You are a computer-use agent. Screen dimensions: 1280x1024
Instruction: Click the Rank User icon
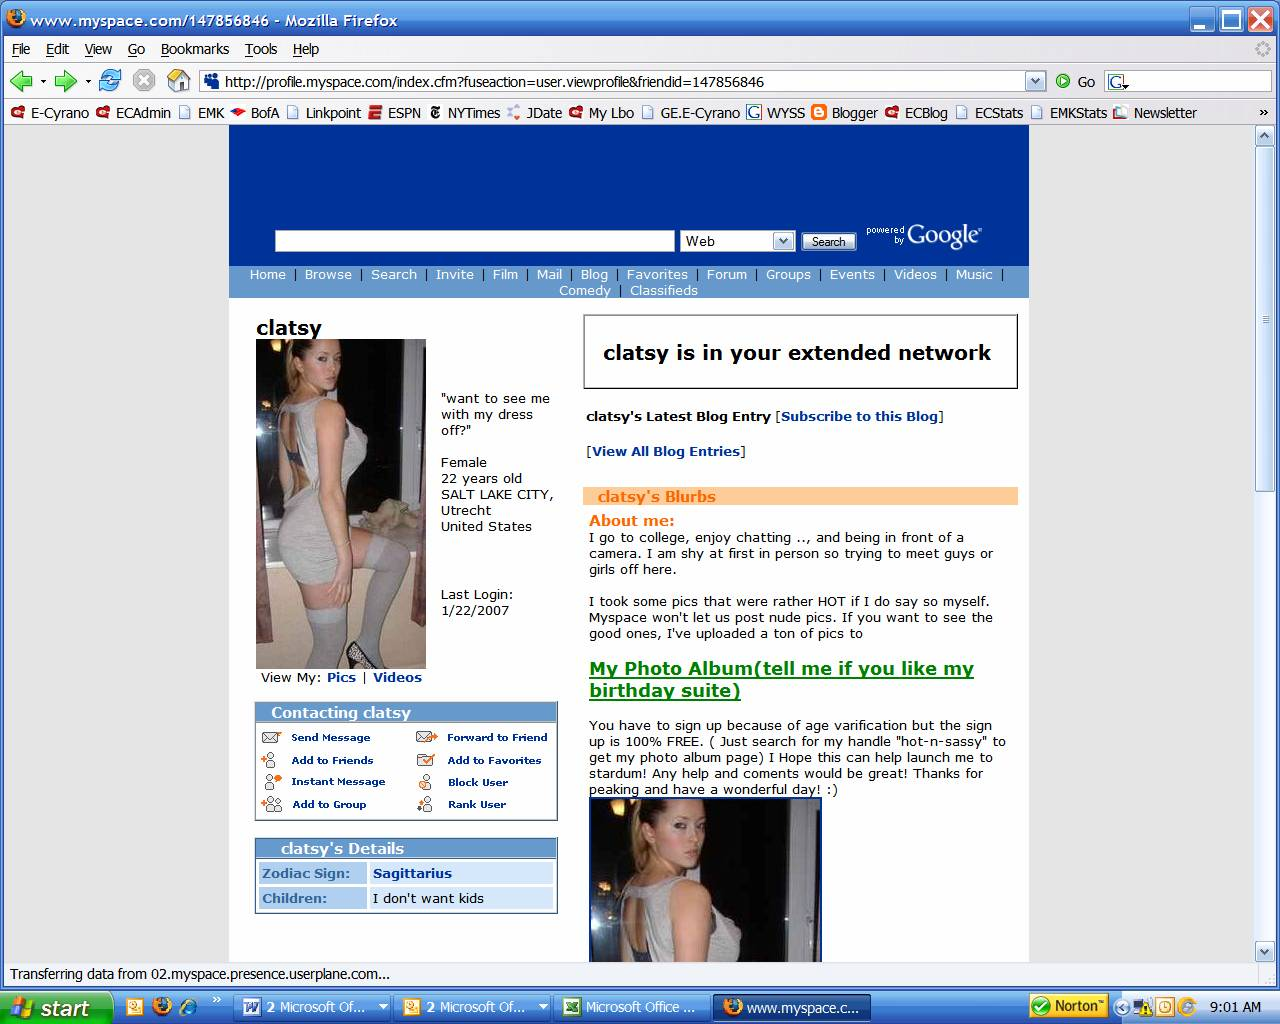click(426, 804)
